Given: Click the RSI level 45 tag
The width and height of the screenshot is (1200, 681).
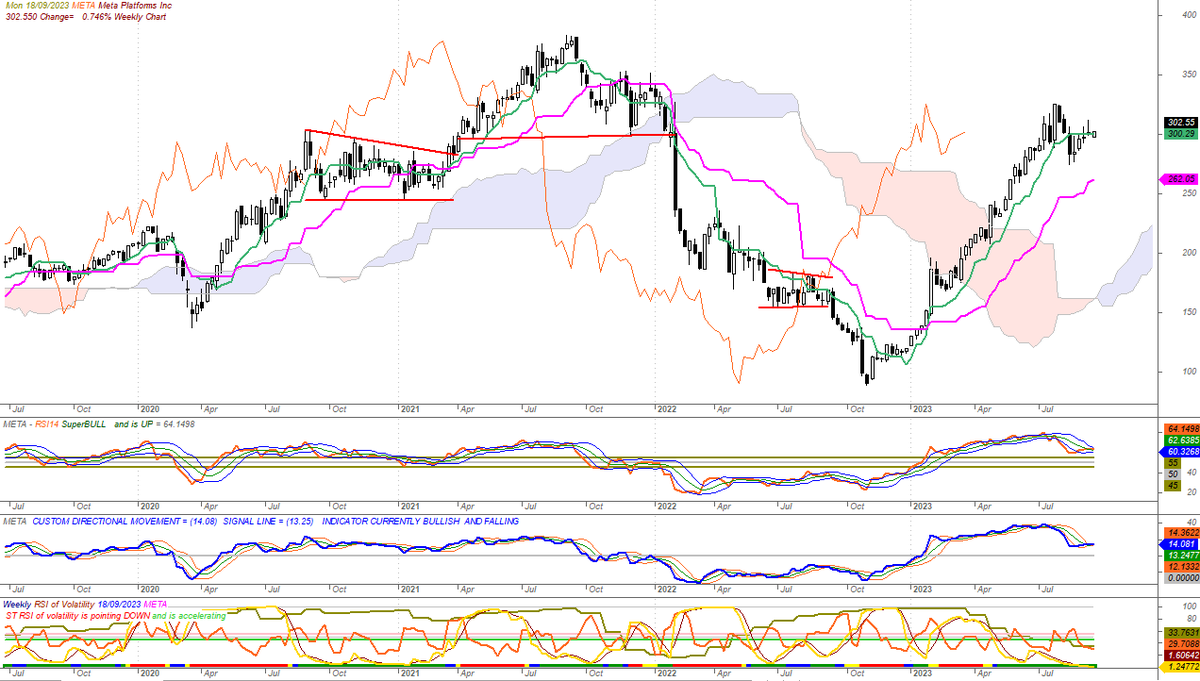Looking at the screenshot, I should coord(1172,485).
